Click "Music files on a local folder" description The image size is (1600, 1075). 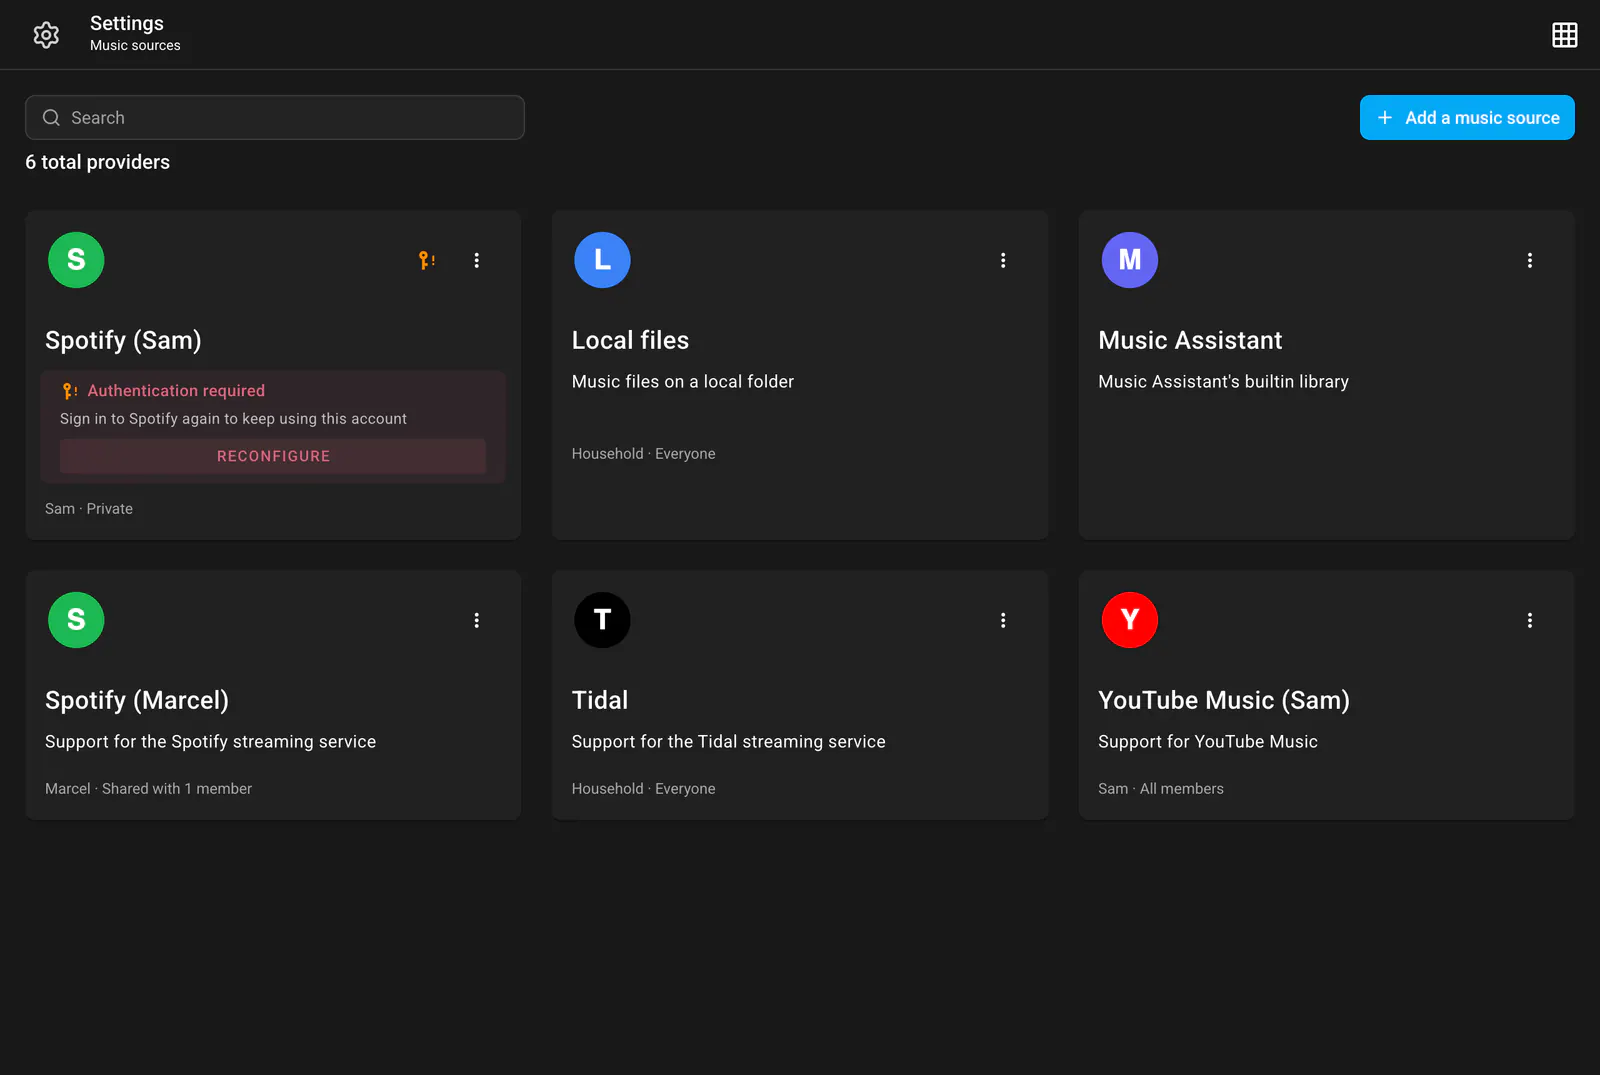click(683, 382)
